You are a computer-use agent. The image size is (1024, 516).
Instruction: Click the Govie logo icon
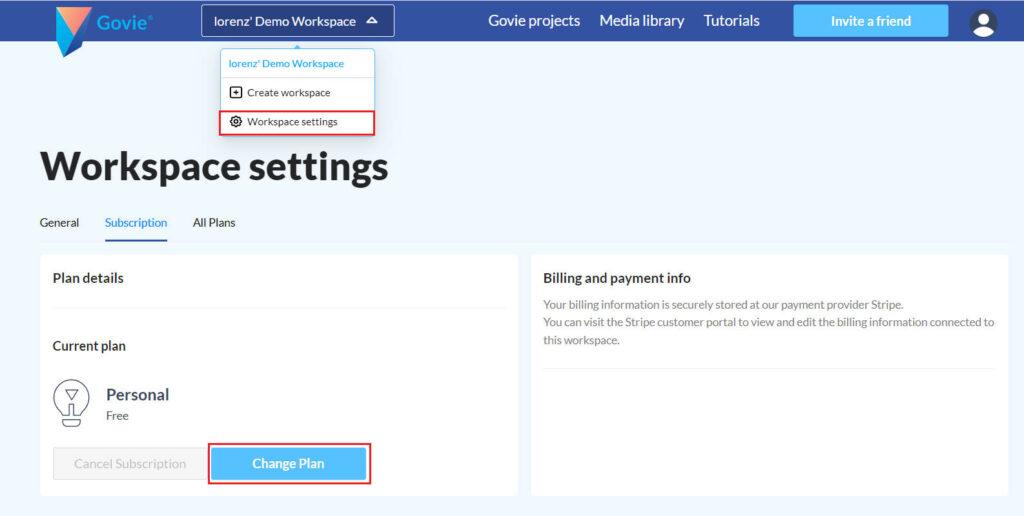point(73,30)
